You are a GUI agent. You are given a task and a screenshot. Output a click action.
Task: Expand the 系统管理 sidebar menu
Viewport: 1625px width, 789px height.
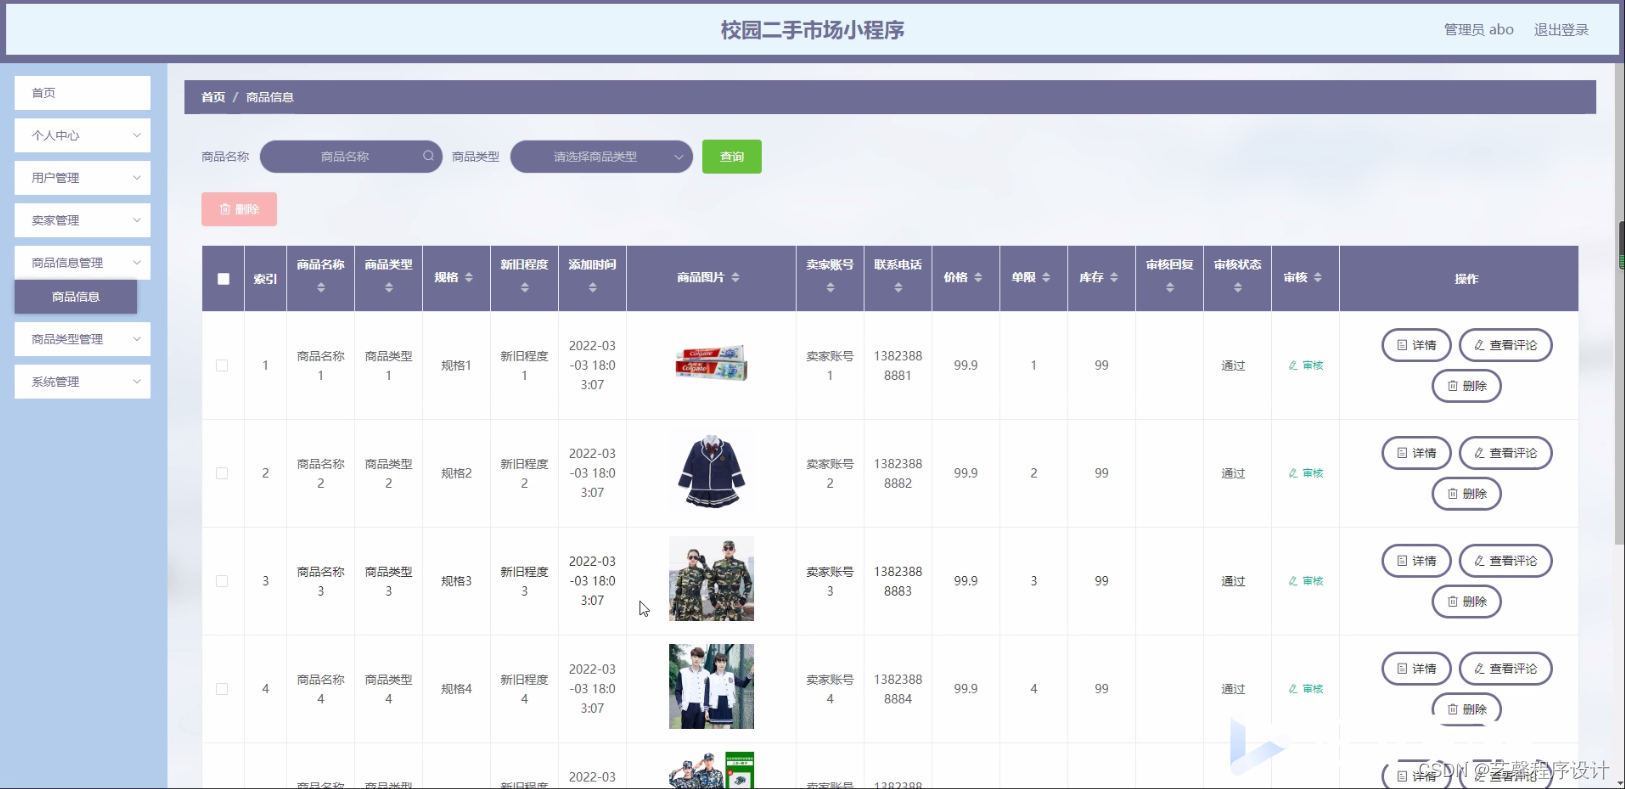[82, 382]
